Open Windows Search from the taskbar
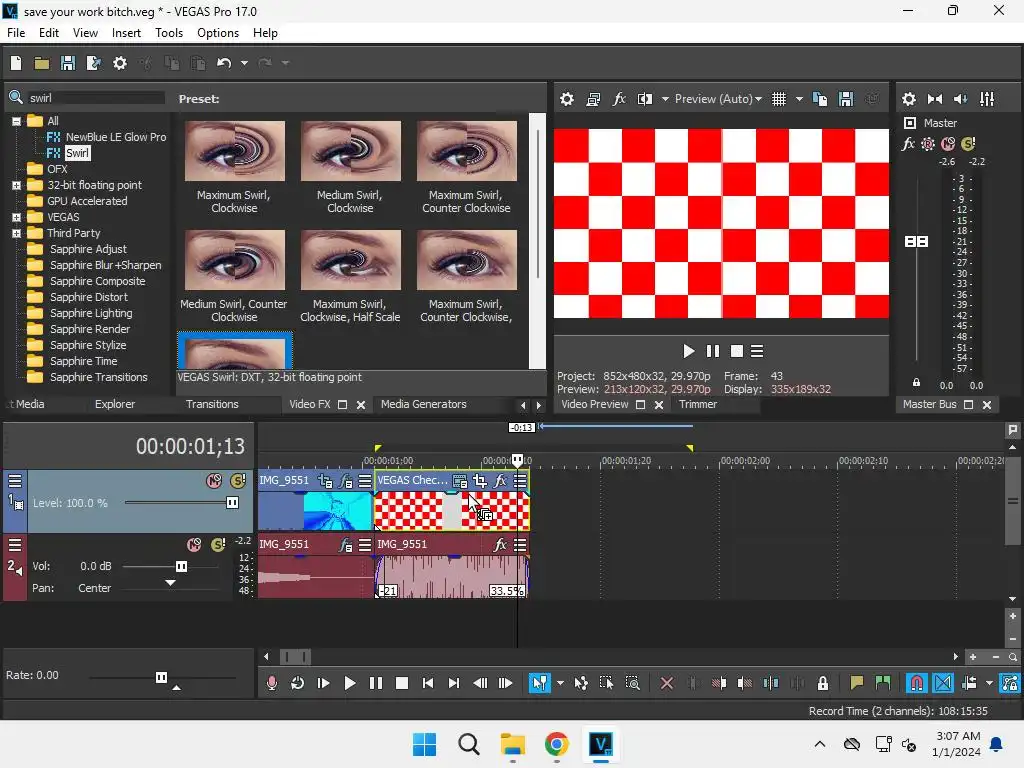Viewport: 1024px width, 768px height. [x=468, y=744]
